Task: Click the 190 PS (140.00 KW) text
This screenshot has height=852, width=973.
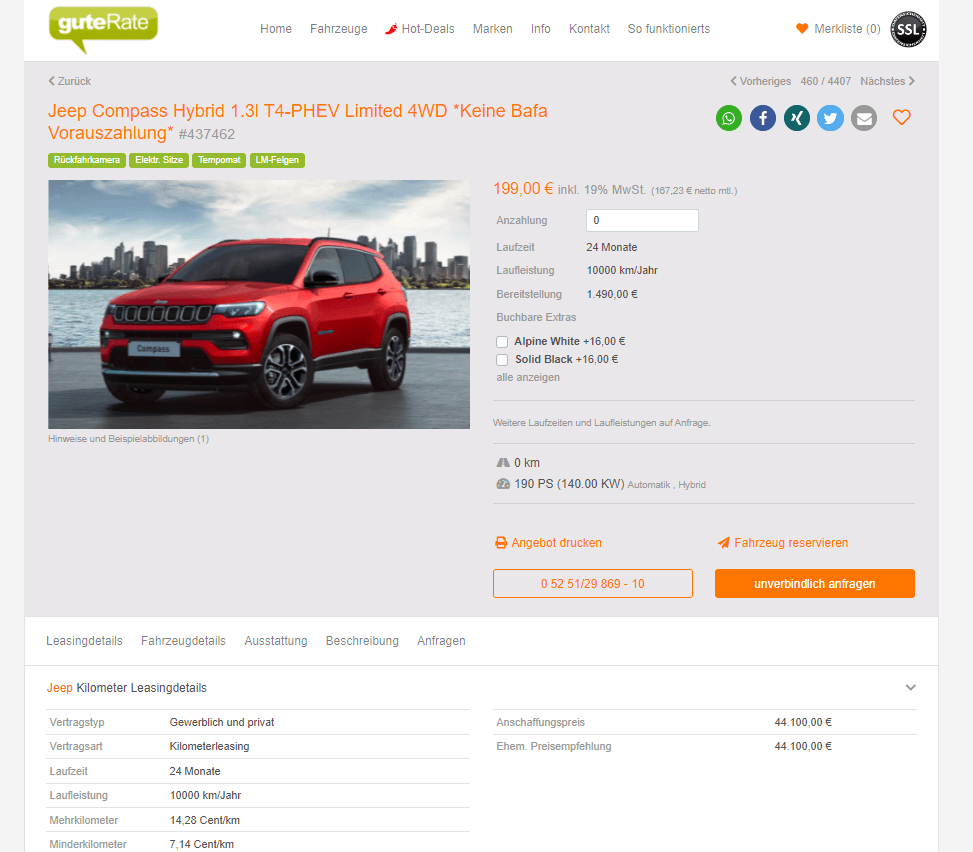Action: pos(569,484)
